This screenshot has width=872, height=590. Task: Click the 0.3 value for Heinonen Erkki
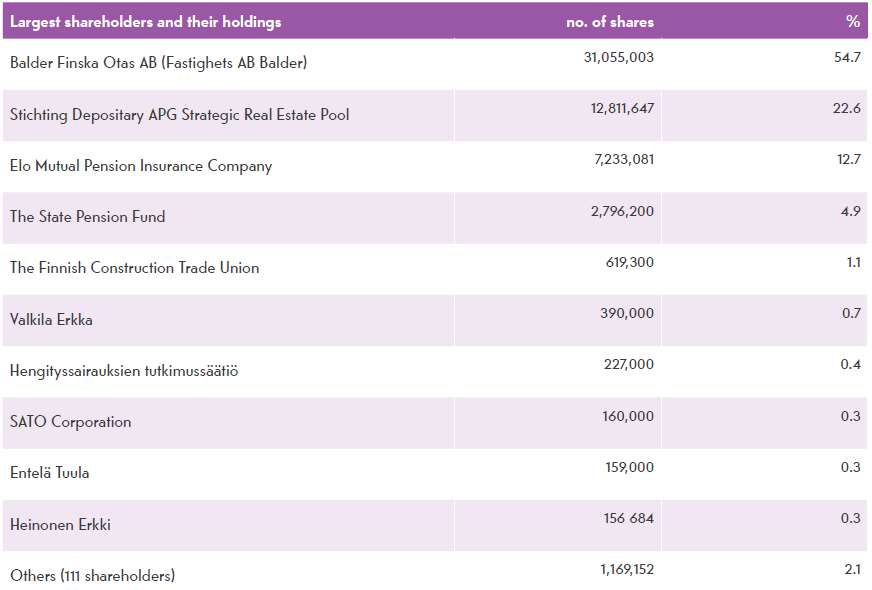(x=851, y=518)
